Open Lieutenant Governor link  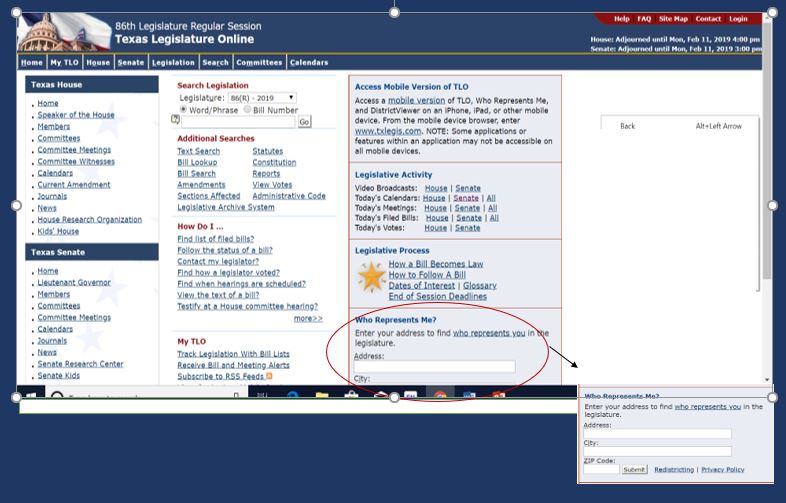click(x=74, y=282)
